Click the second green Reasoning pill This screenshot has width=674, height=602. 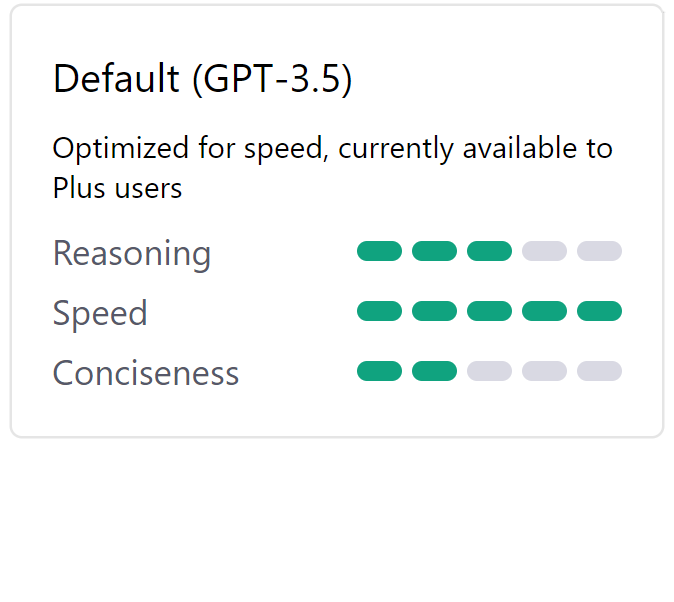click(434, 251)
